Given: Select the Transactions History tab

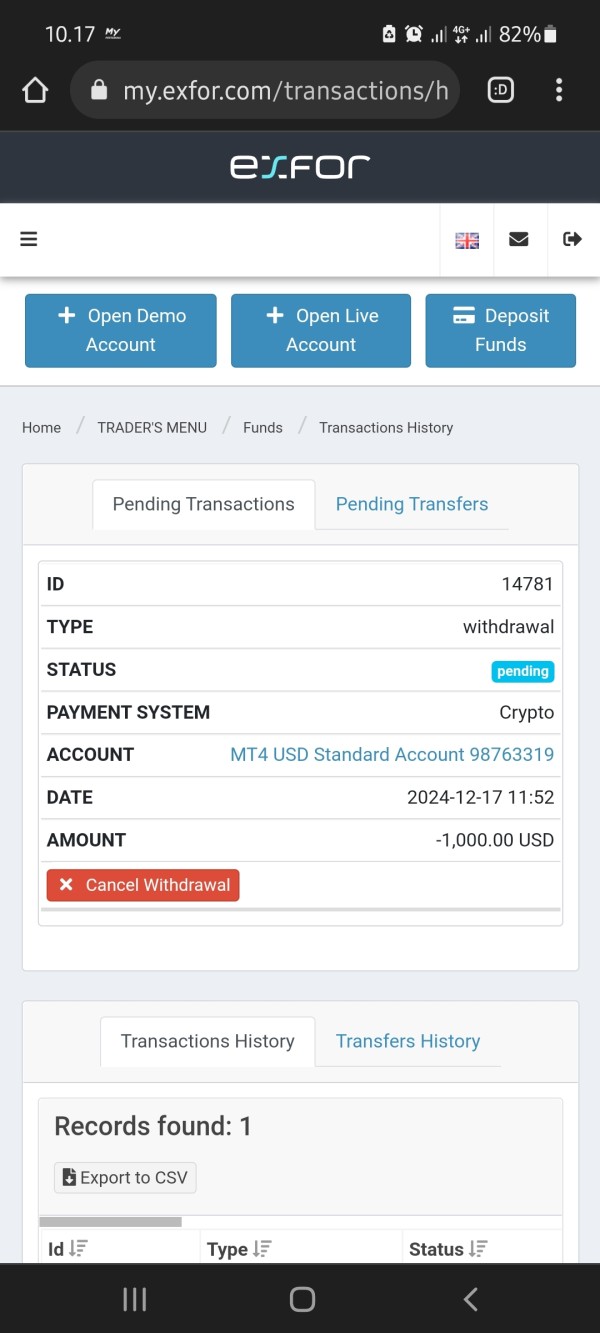Looking at the screenshot, I should tap(207, 1041).
